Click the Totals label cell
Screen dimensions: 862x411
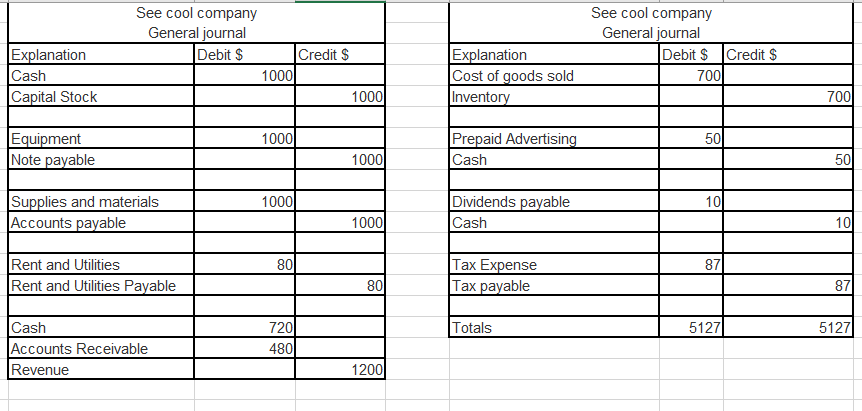pos(555,328)
